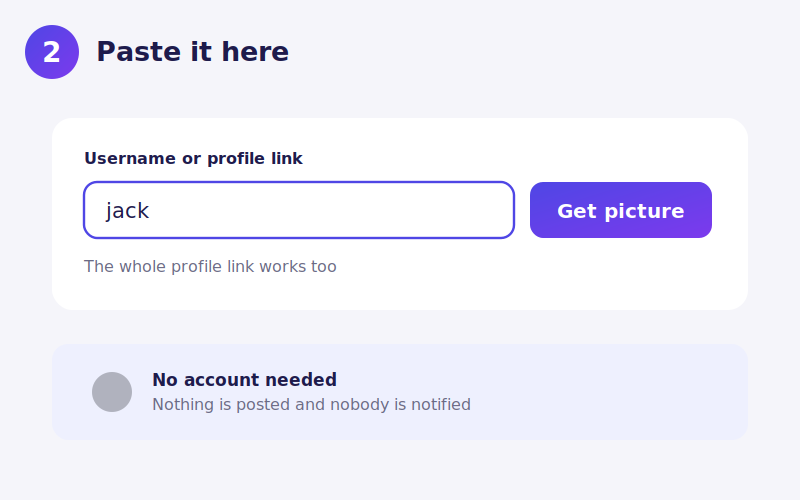Select the Paste it here heading
The width and height of the screenshot is (800, 500).
192,52
